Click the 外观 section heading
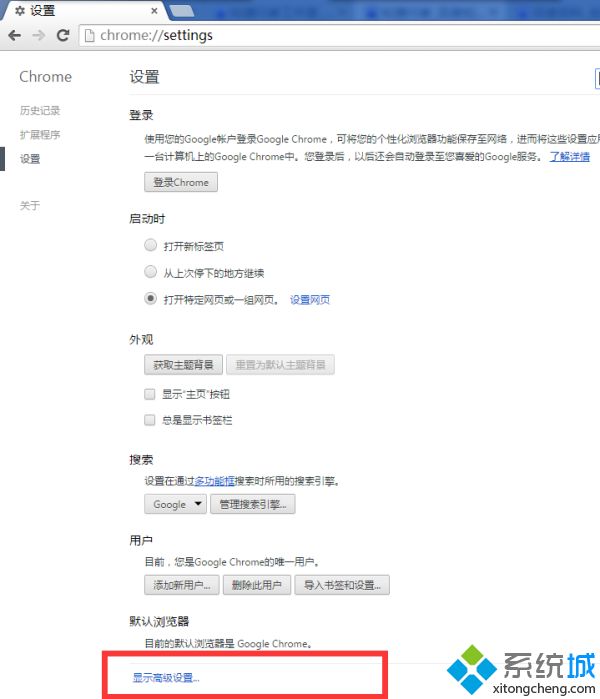 (x=141, y=340)
